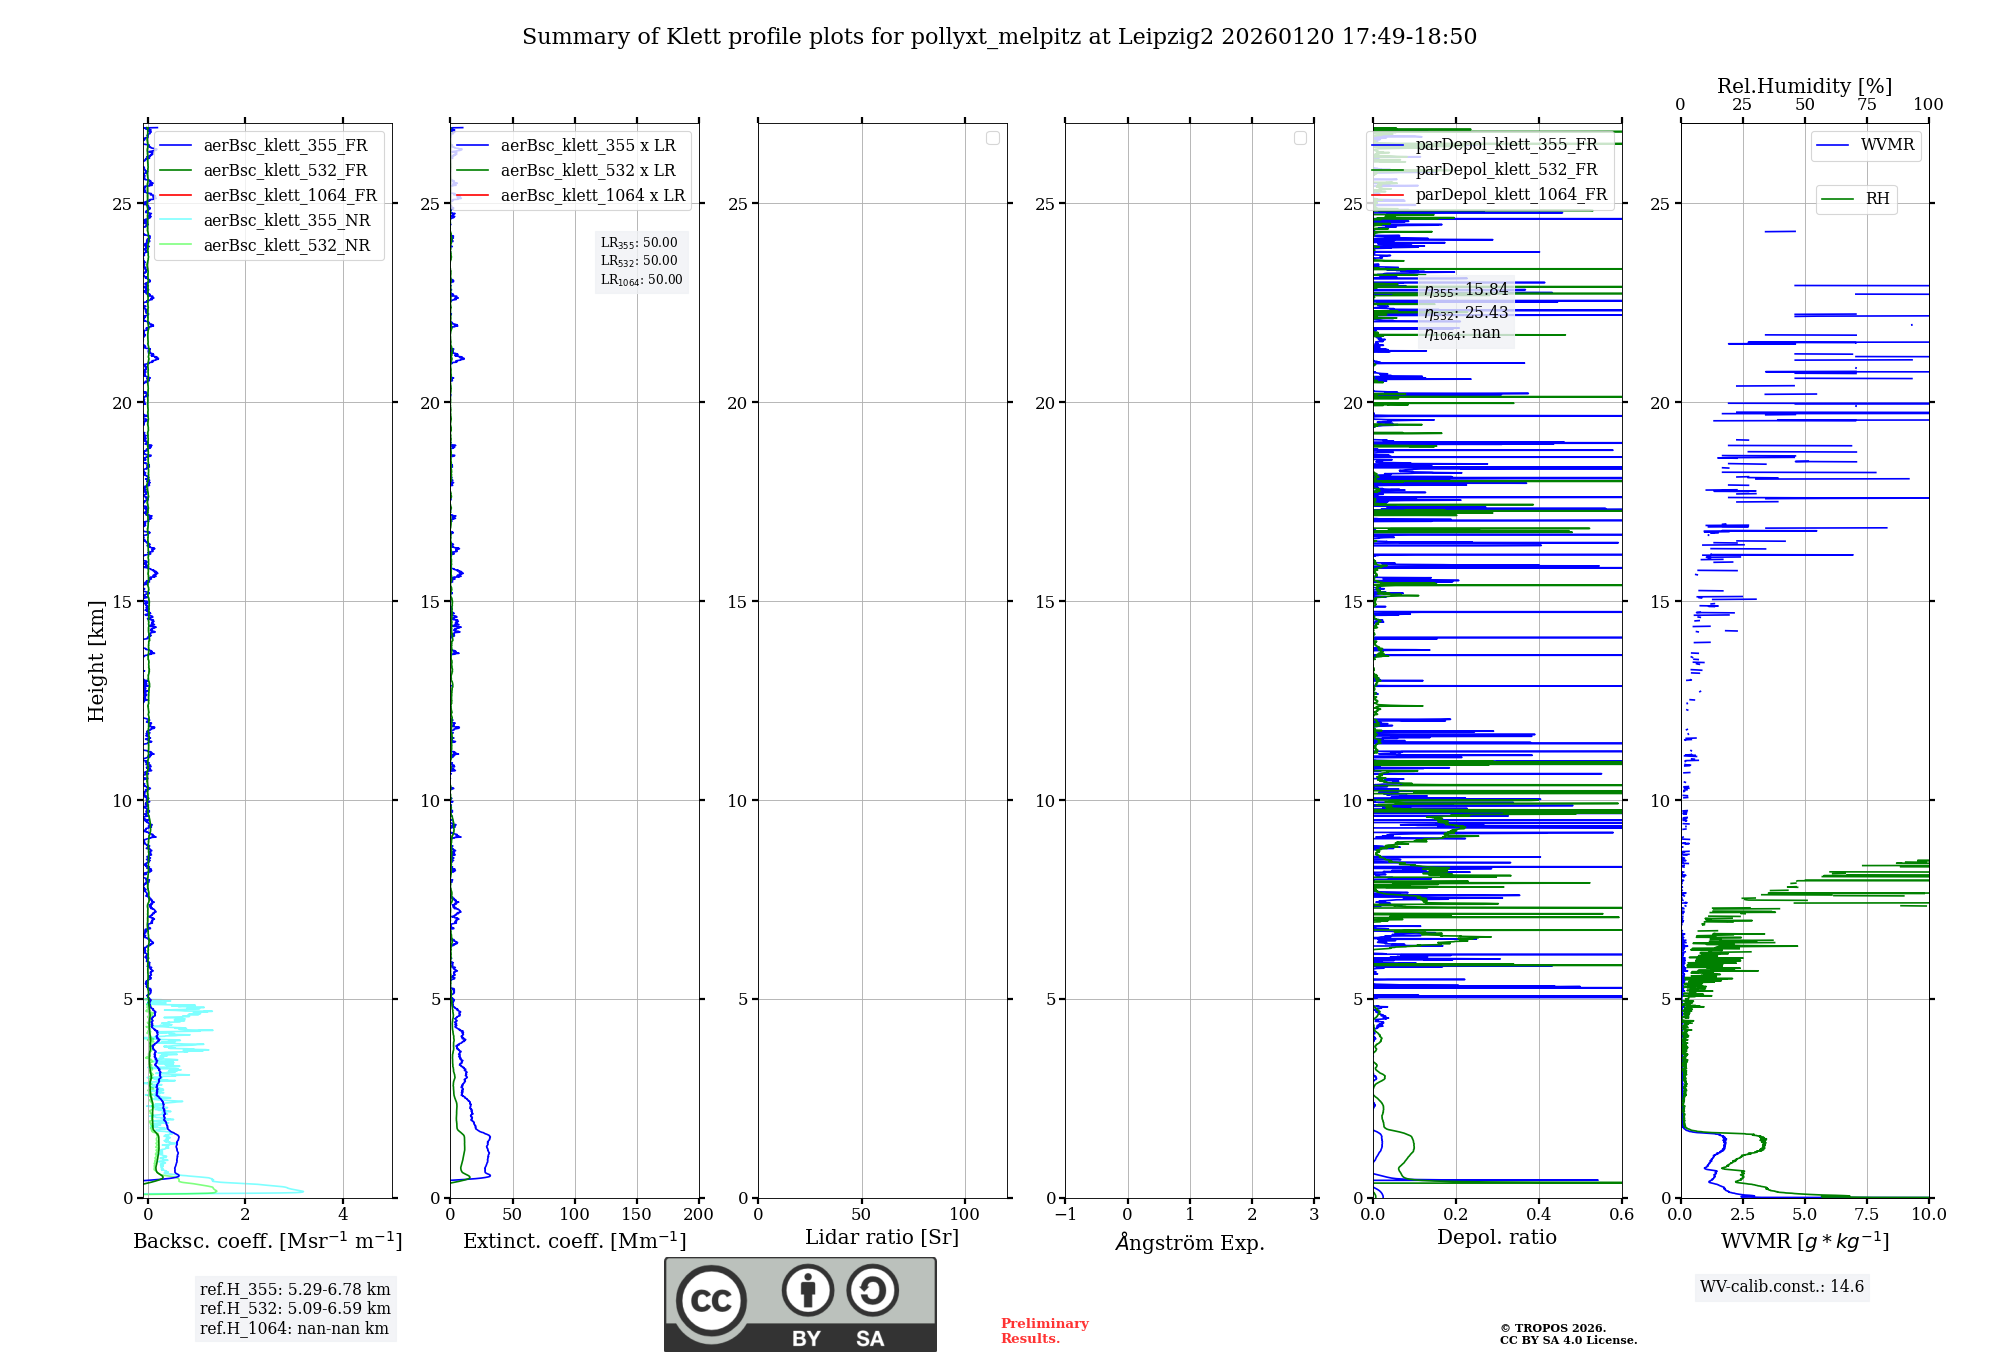The image size is (2000, 1360).
Task: Click the empty legend box in the Ångström plot
Action: click(x=1300, y=138)
